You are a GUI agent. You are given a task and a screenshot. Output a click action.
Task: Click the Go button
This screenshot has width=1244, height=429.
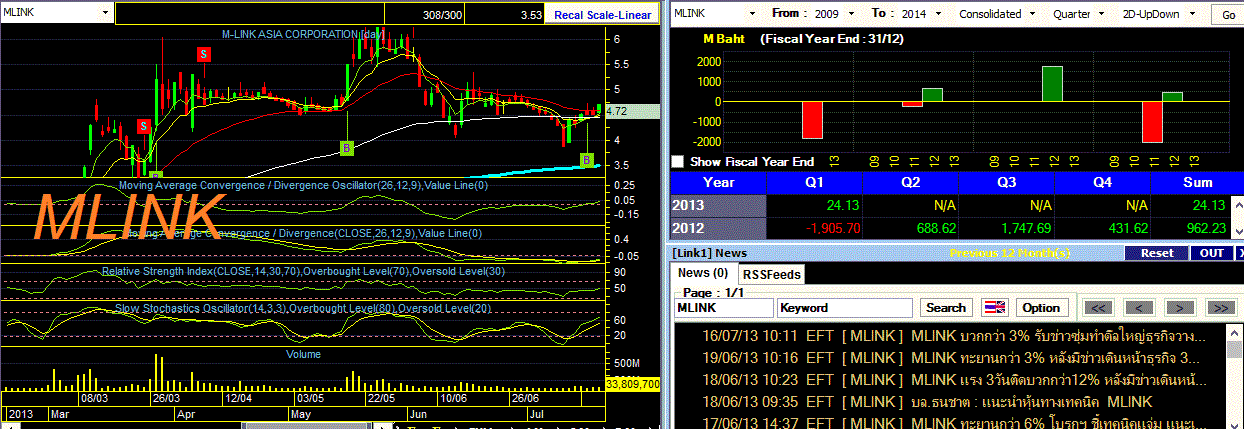[1227, 15]
